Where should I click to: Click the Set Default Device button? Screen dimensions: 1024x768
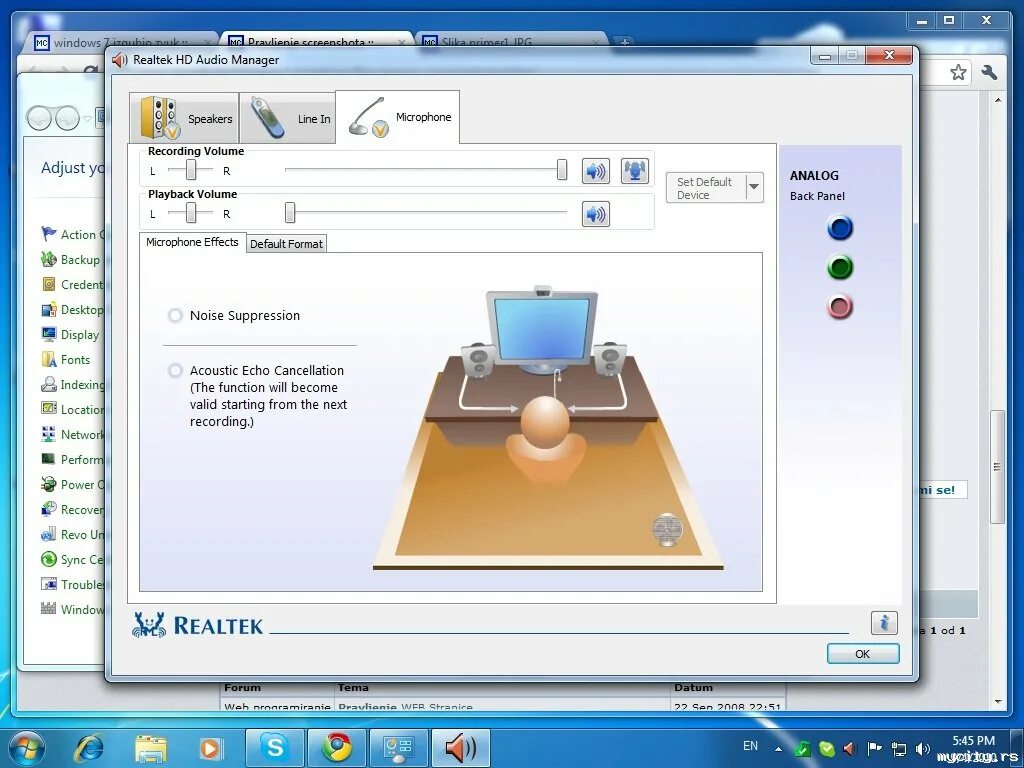point(706,188)
